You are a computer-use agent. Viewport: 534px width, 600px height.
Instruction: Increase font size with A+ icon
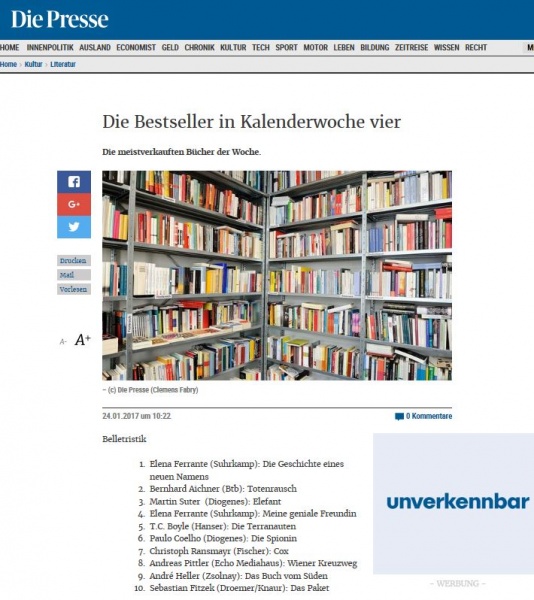[x=83, y=340]
